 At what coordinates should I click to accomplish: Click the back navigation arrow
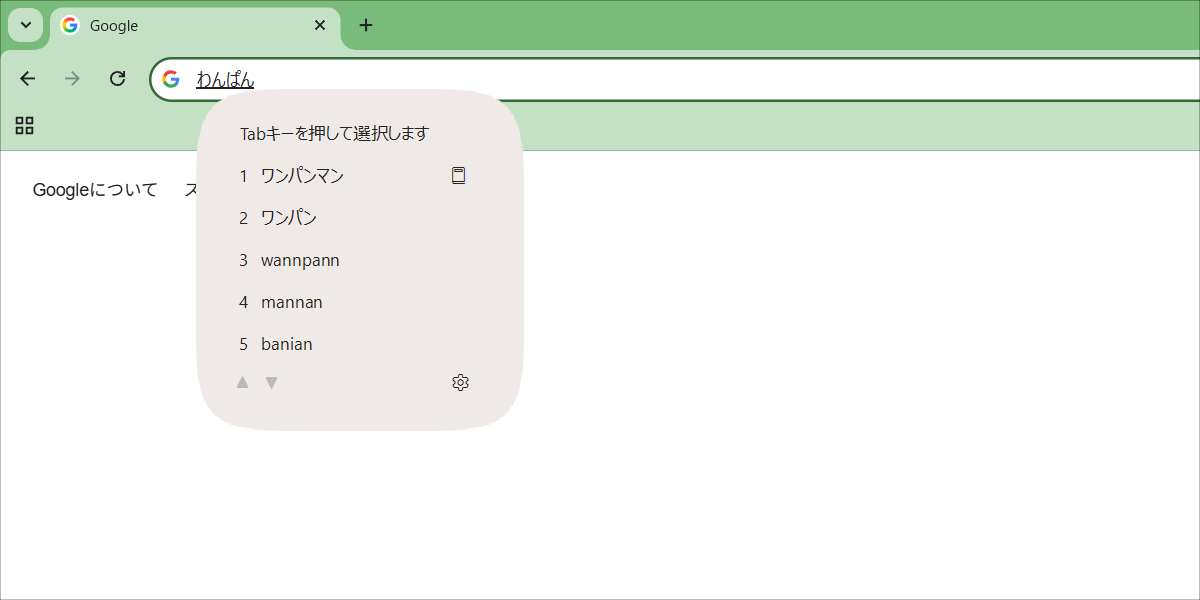(27, 78)
